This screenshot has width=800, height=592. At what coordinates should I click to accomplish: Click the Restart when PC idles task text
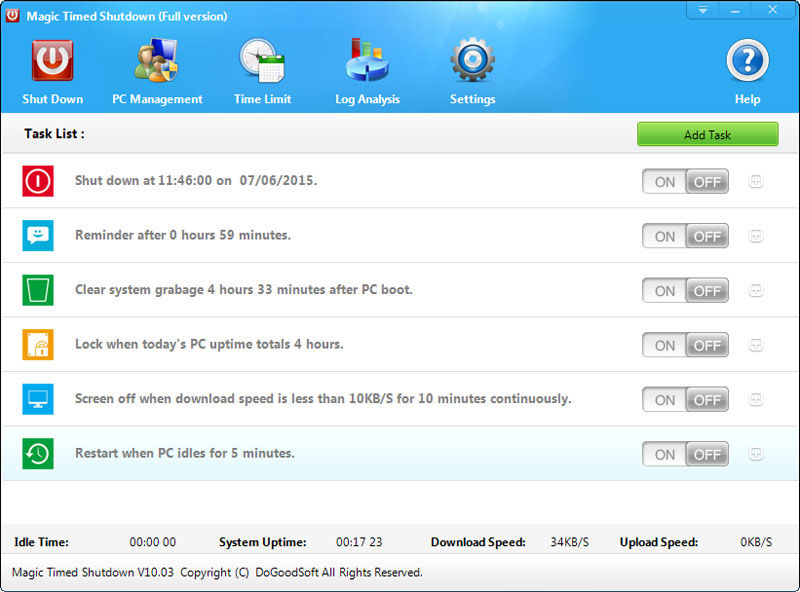pos(185,454)
